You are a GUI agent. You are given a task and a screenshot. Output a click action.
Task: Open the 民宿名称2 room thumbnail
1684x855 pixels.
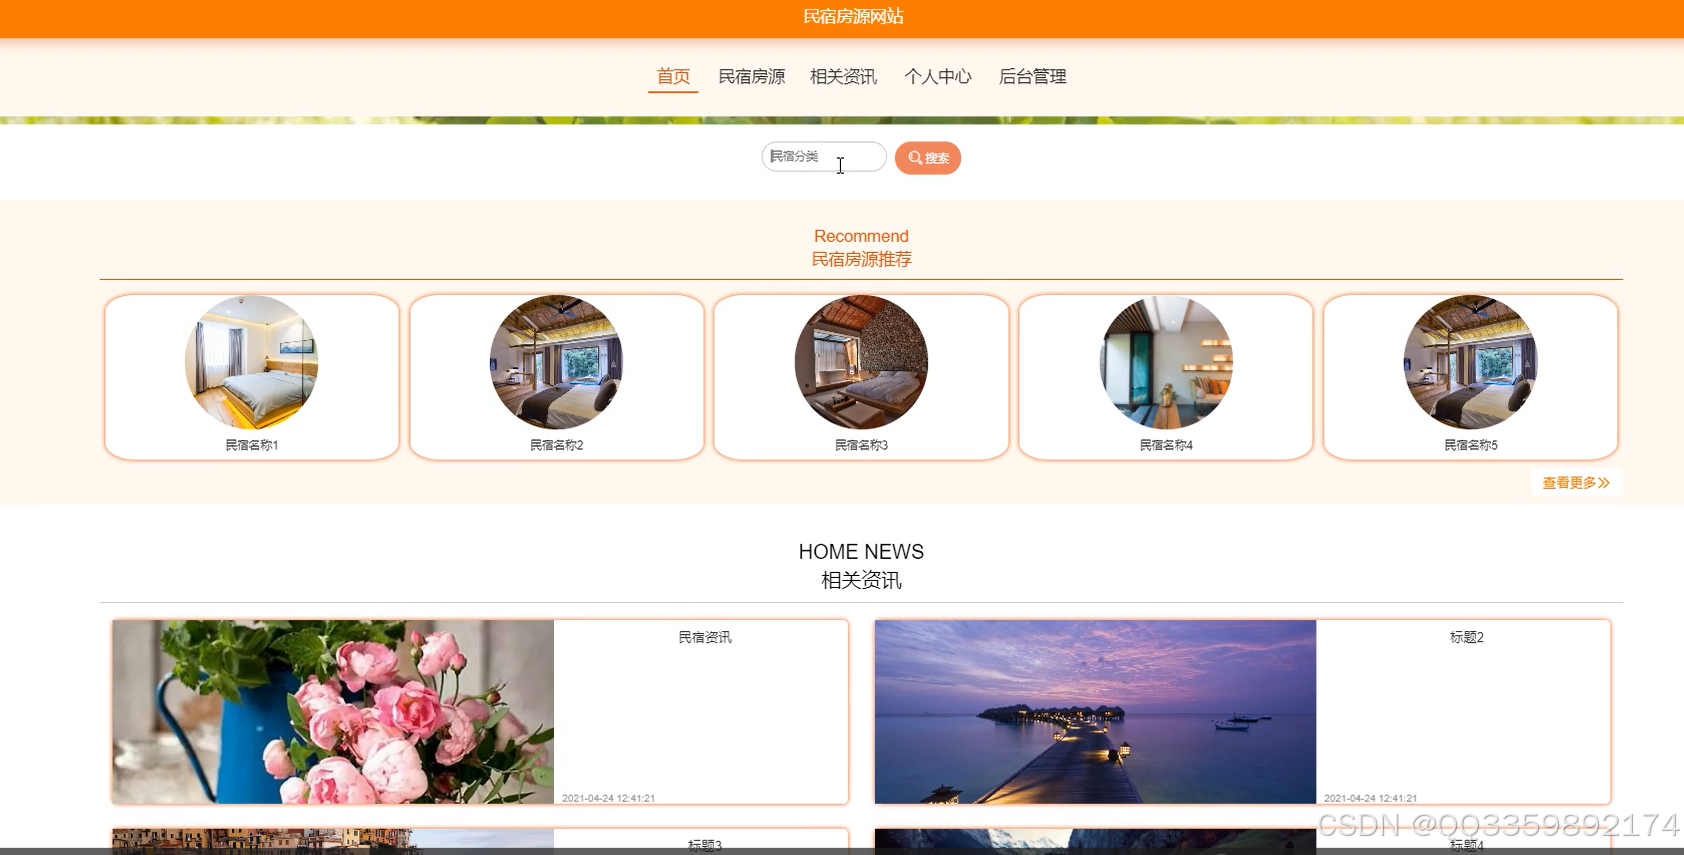[x=556, y=362]
